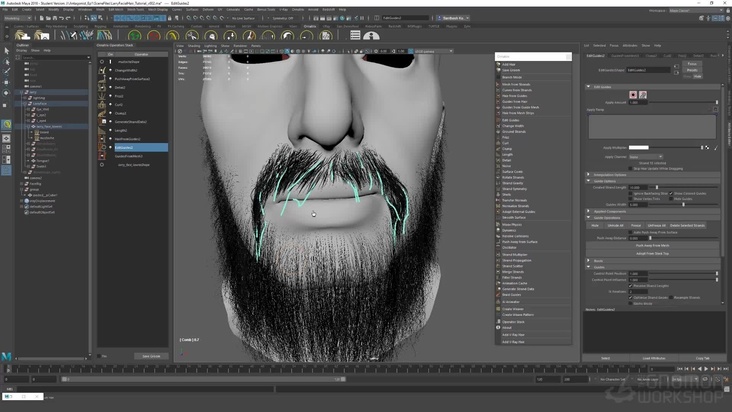Open the Modeling workspace dropdown
This screenshot has height=412, width=732.
(18, 17)
